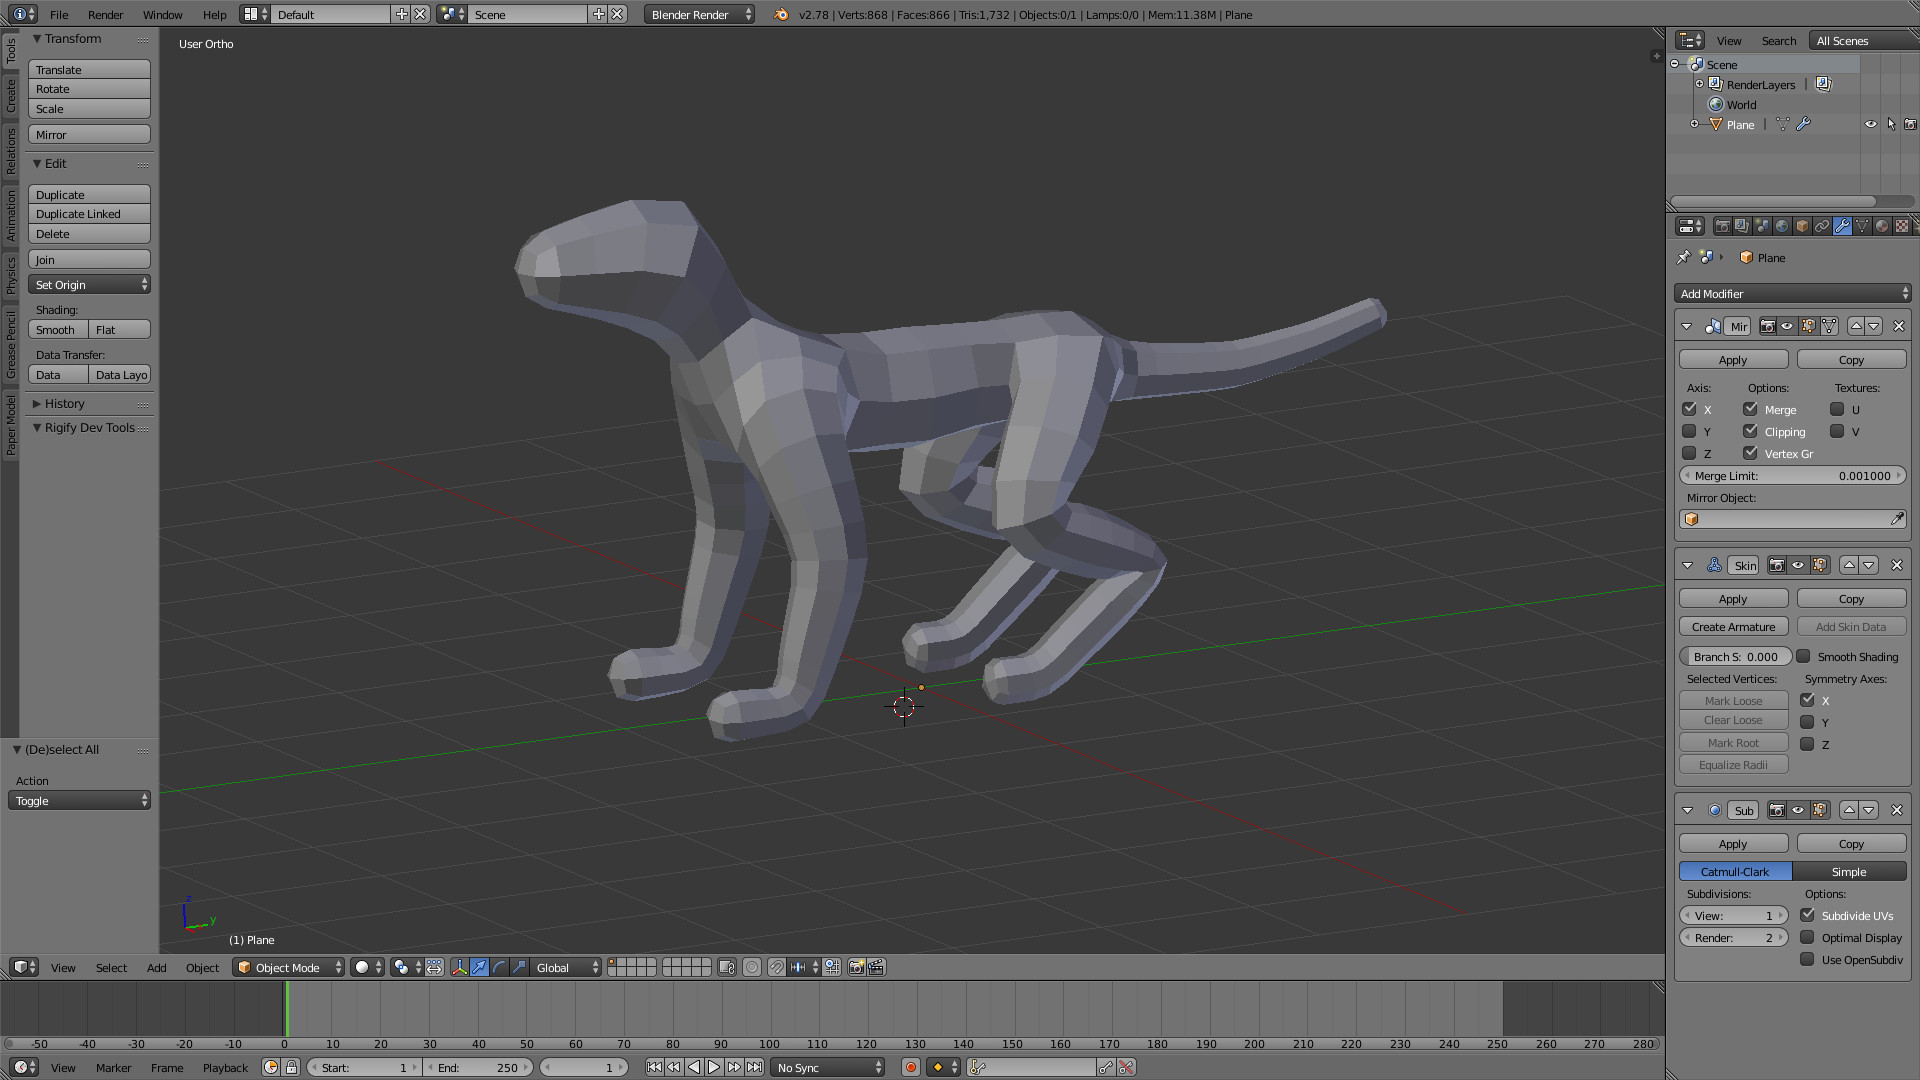This screenshot has height=1080, width=1920.
Task: Select the translate manipulator arrow icon
Action: pos(479,967)
